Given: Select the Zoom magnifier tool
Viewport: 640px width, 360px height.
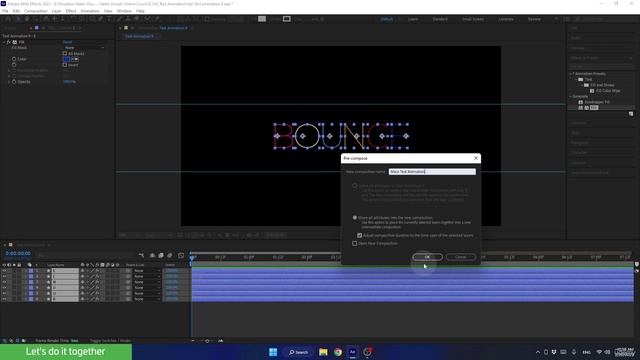Looking at the screenshot, I should coord(36,19).
